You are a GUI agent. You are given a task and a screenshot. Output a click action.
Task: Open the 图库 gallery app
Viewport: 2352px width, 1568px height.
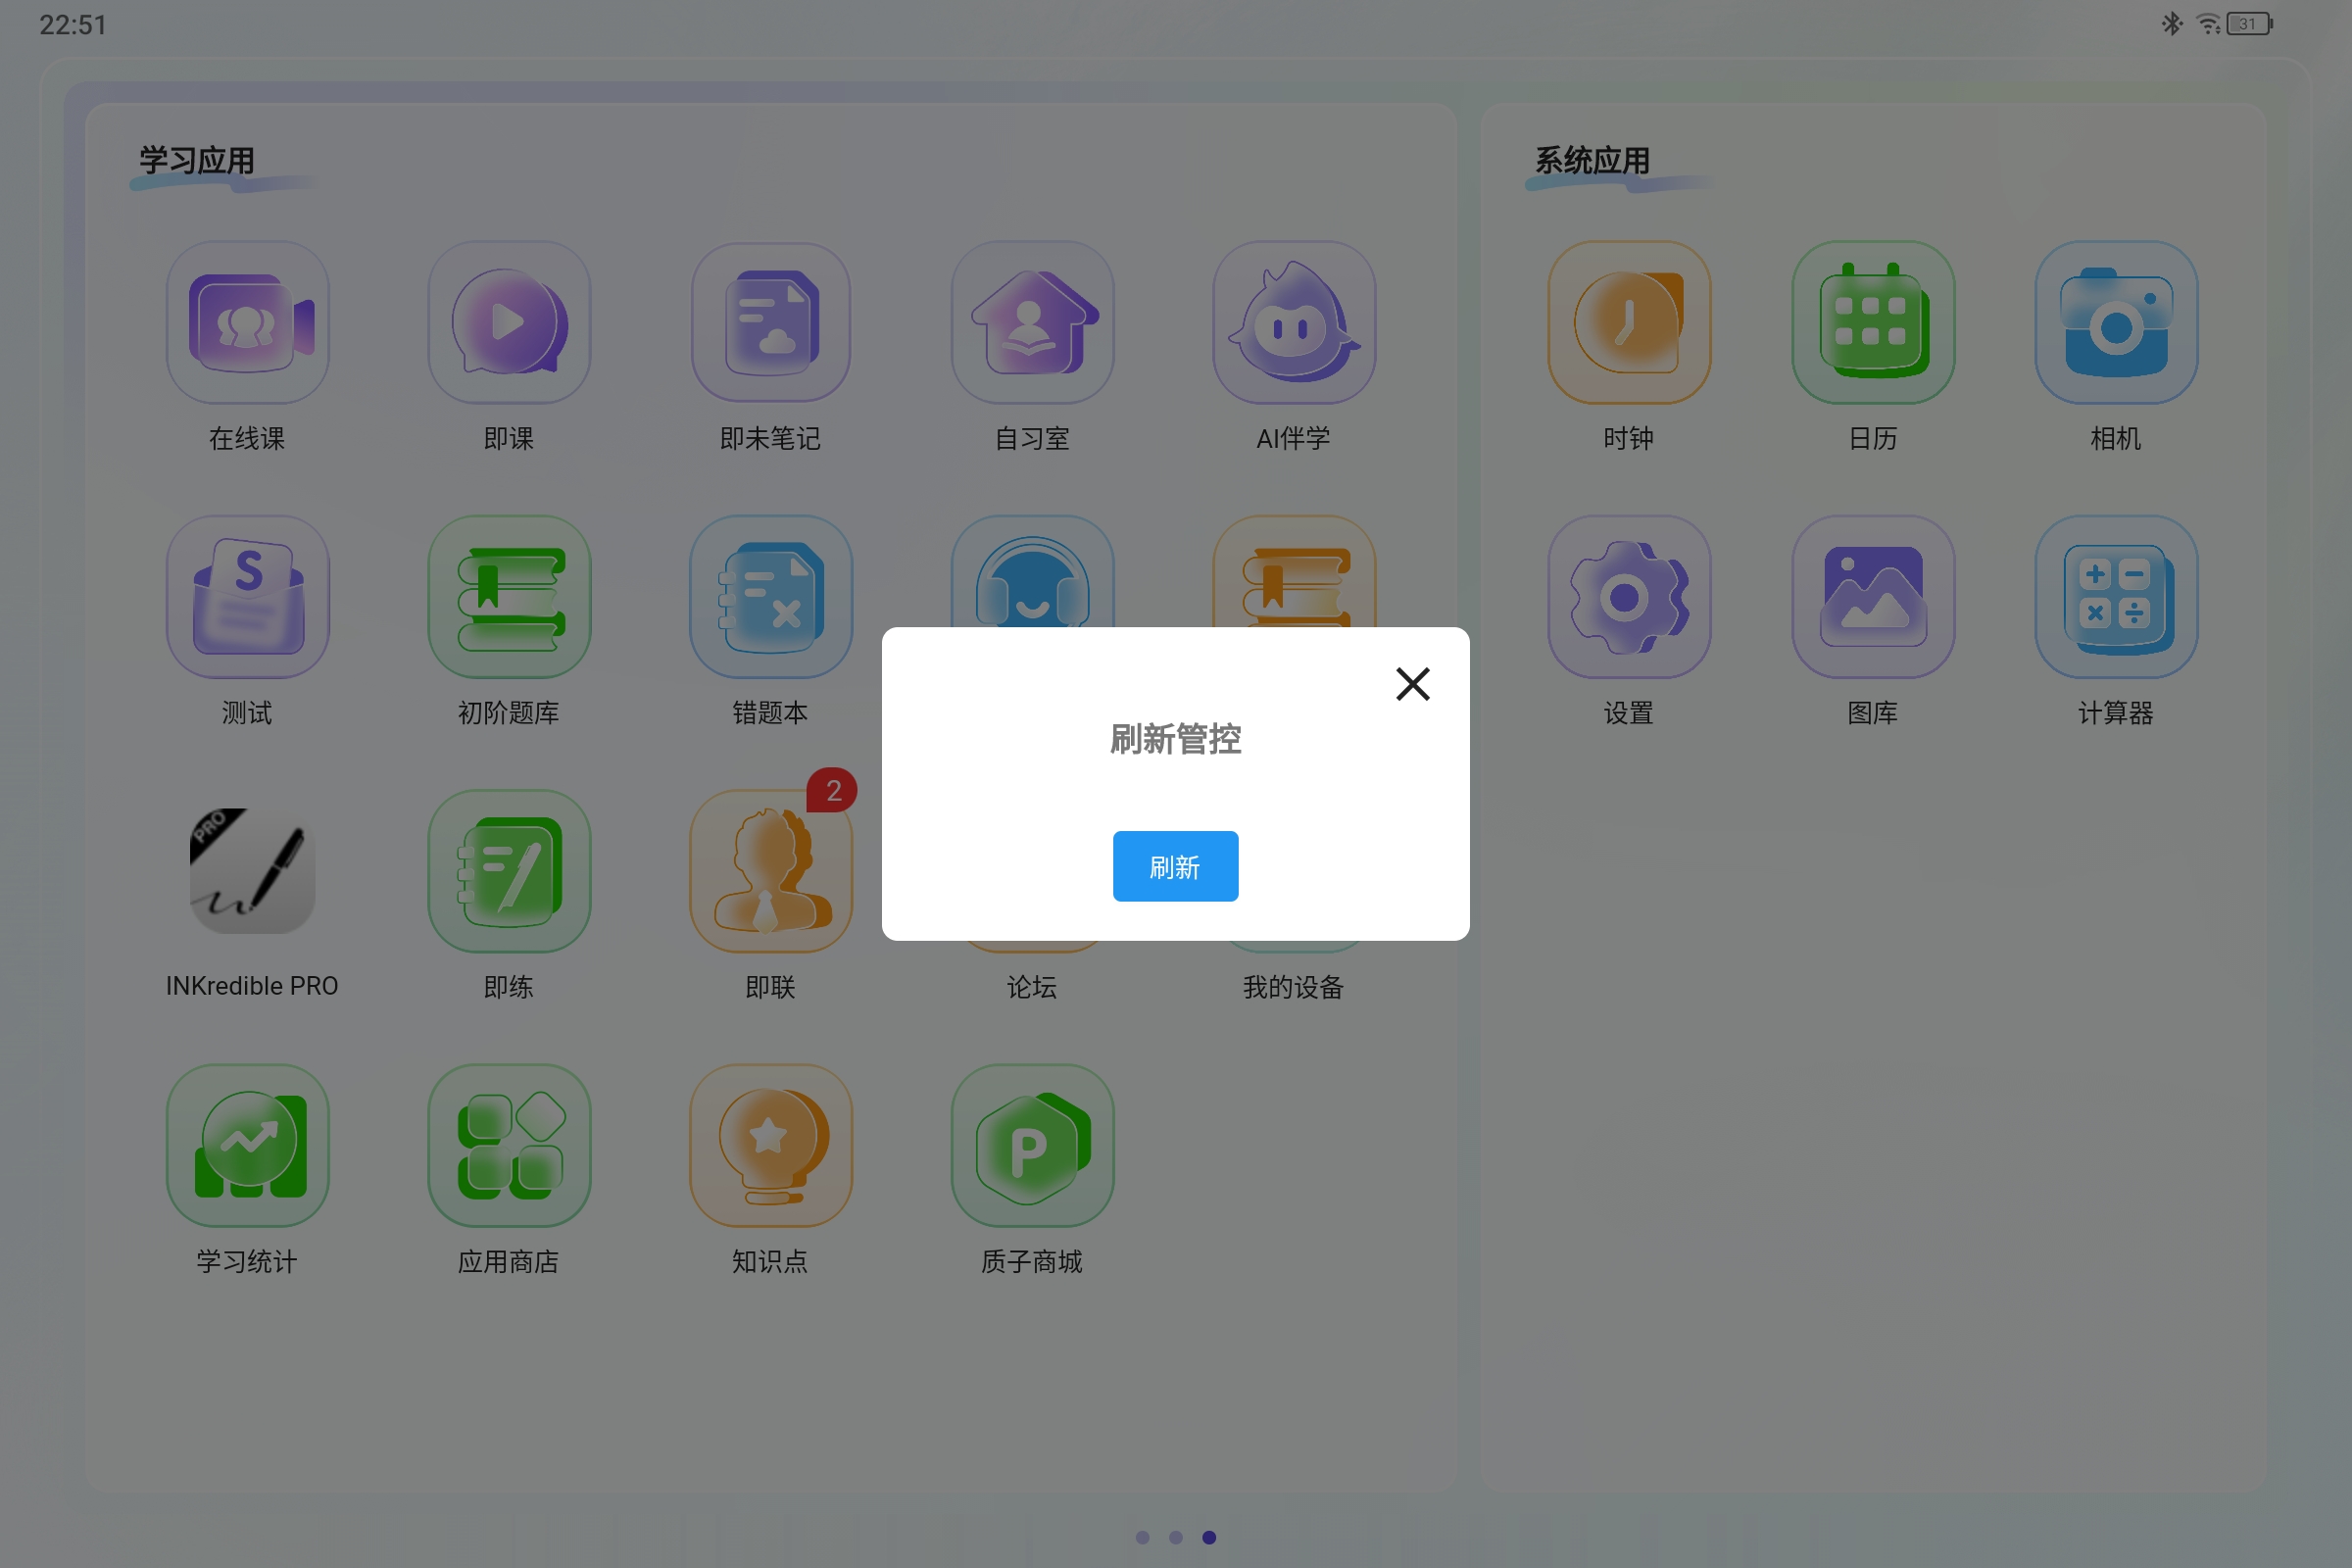pos(1873,597)
